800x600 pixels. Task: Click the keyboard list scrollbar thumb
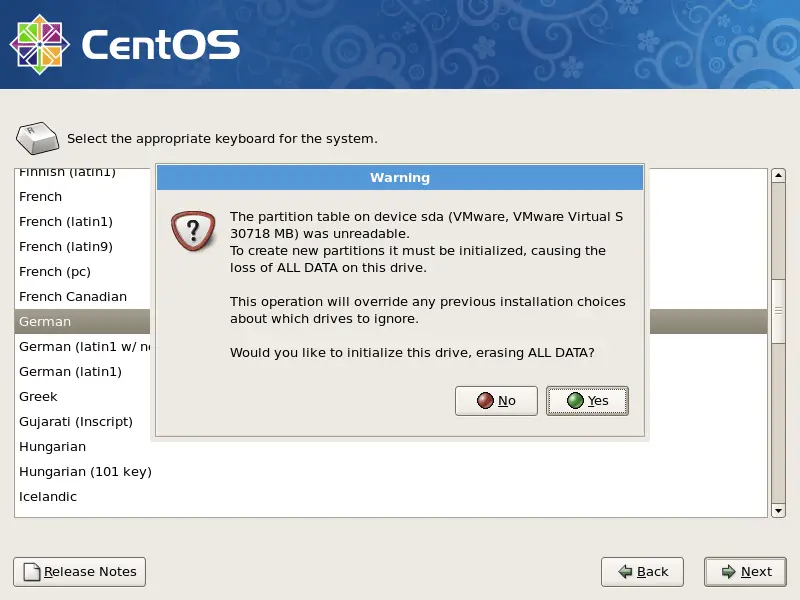tap(778, 311)
